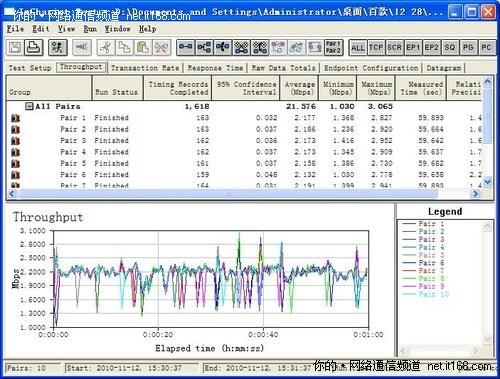Toggle the PC filter button

click(486, 48)
